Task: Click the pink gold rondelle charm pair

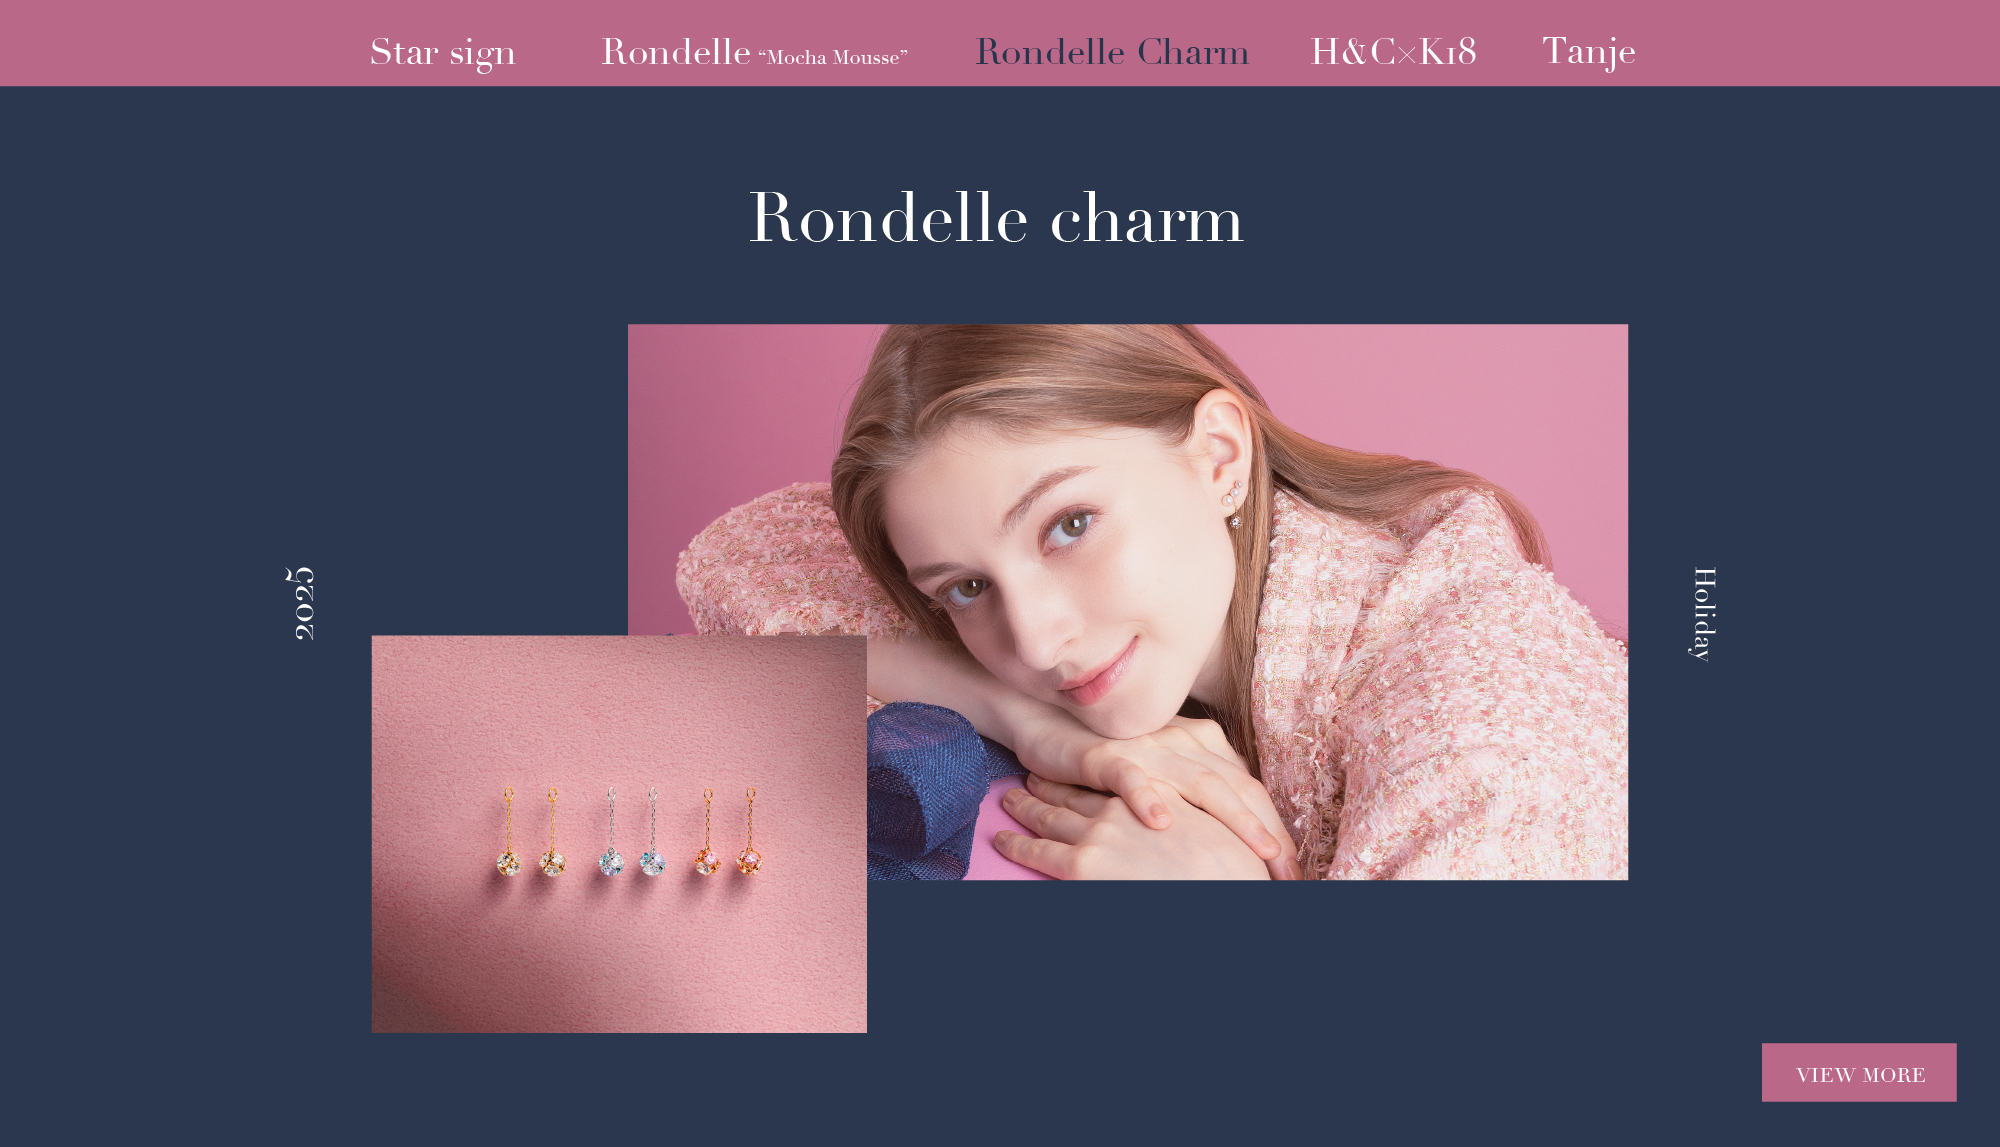Action: pyautogui.click(x=729, y=833)
